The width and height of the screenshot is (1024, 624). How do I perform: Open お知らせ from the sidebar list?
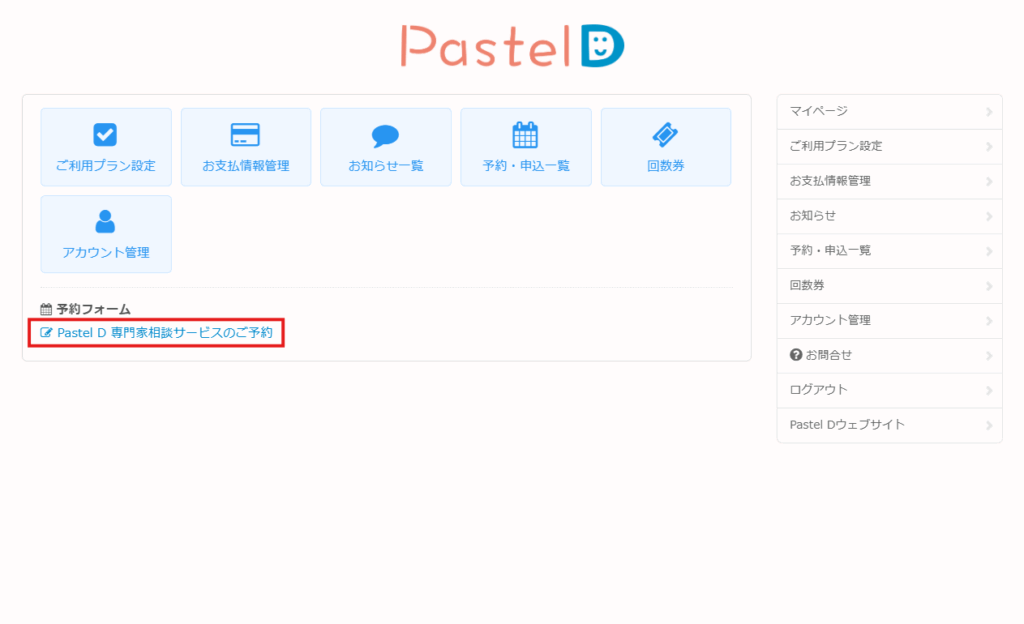(812, 216)
